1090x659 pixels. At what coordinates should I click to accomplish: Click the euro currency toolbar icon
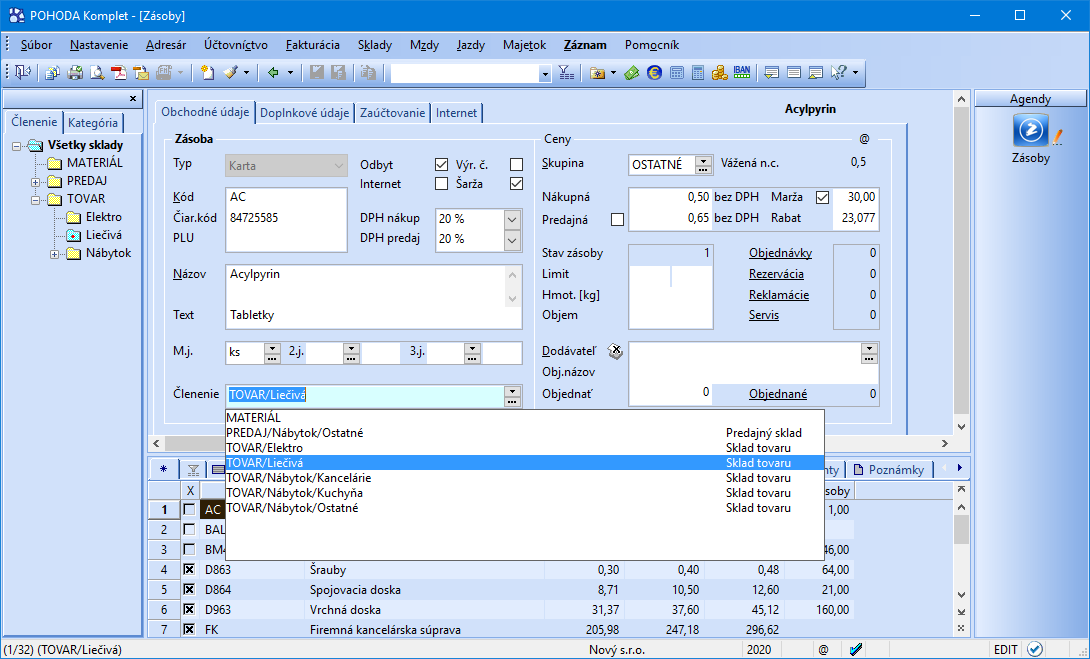654,73
